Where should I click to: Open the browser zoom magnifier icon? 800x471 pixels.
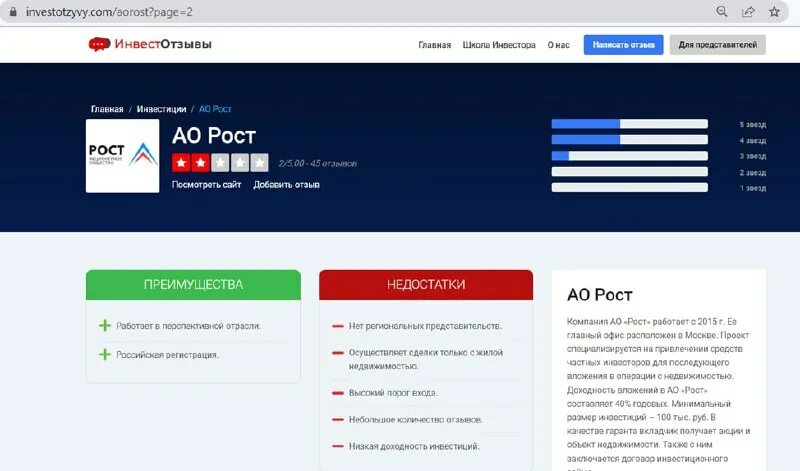tap(721, 12)
